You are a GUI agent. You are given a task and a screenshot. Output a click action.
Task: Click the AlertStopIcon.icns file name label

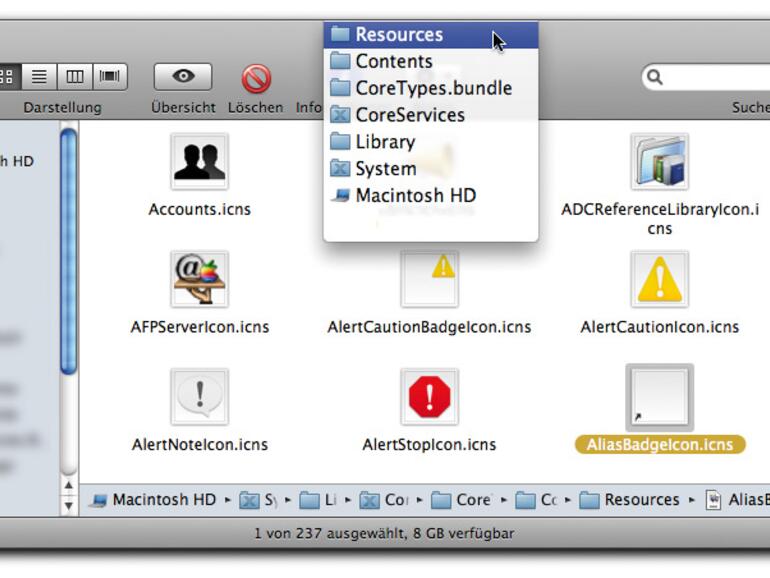pyautogui.click(x=429, y=444)
